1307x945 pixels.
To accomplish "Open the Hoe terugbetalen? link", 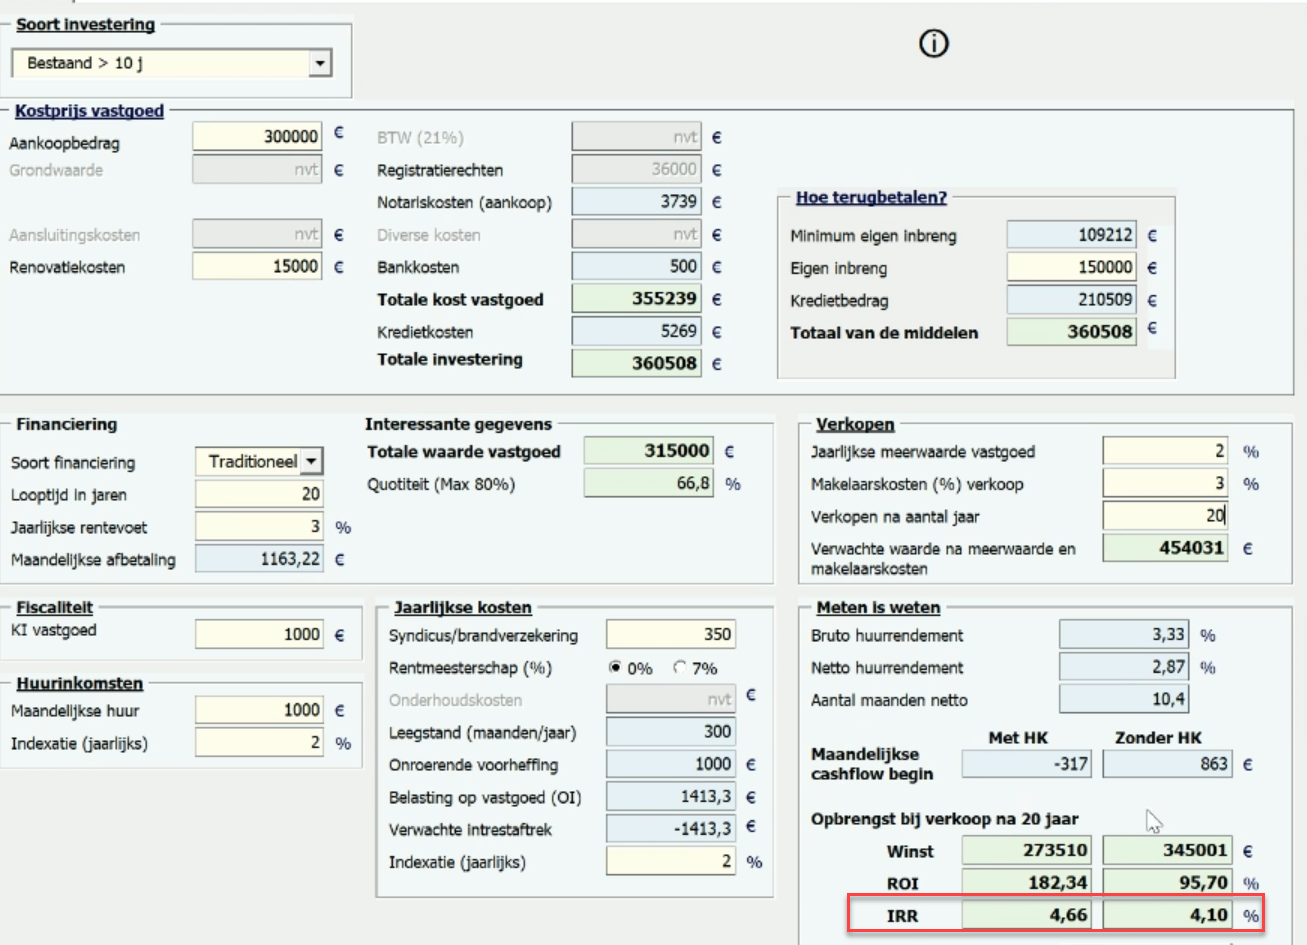I will pyautogui.click(x=871, y=197).
